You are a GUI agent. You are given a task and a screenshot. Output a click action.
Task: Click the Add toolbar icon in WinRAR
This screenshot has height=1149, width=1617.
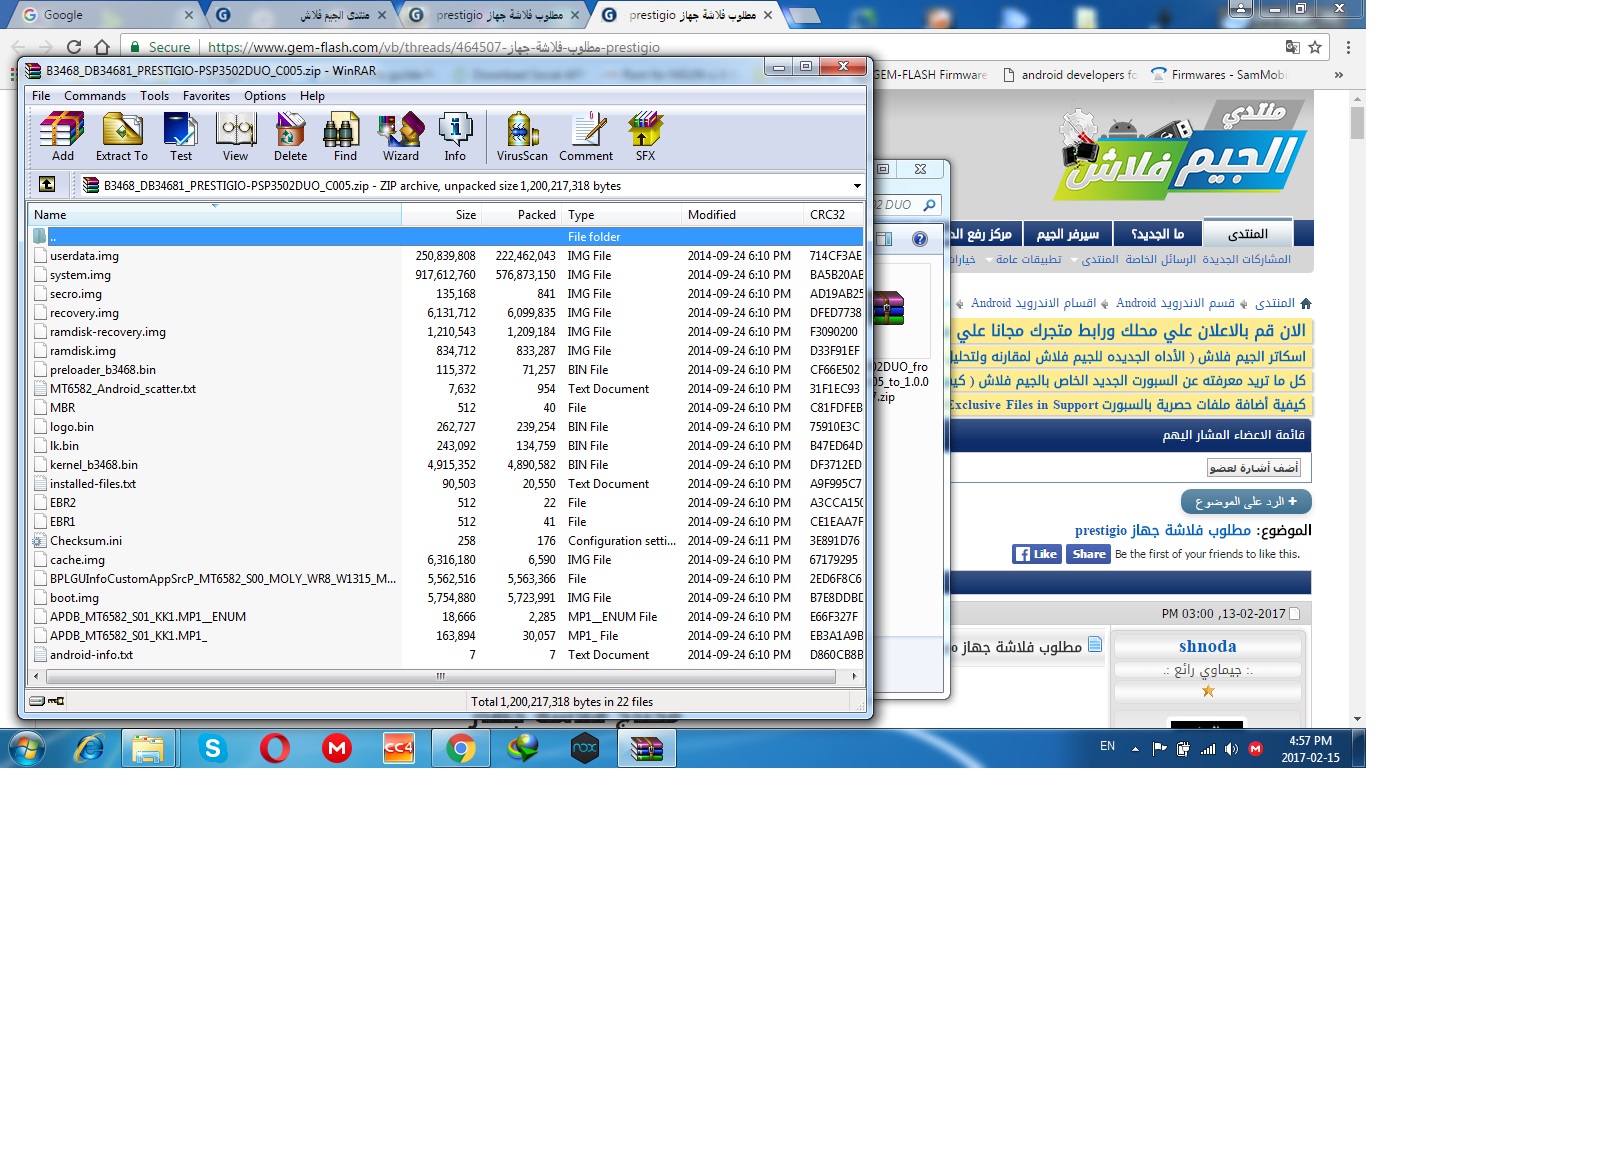[62, 137]
